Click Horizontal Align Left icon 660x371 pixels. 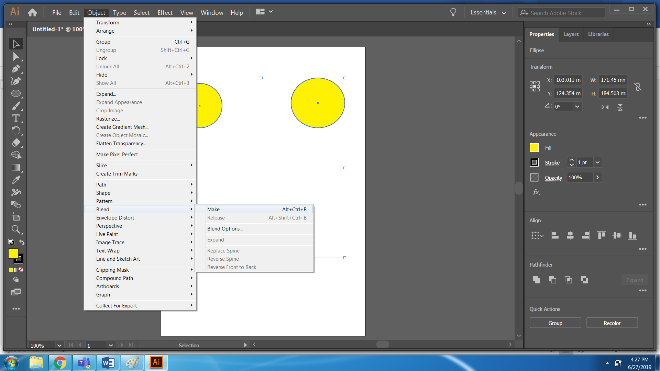[x=555, y=236]
